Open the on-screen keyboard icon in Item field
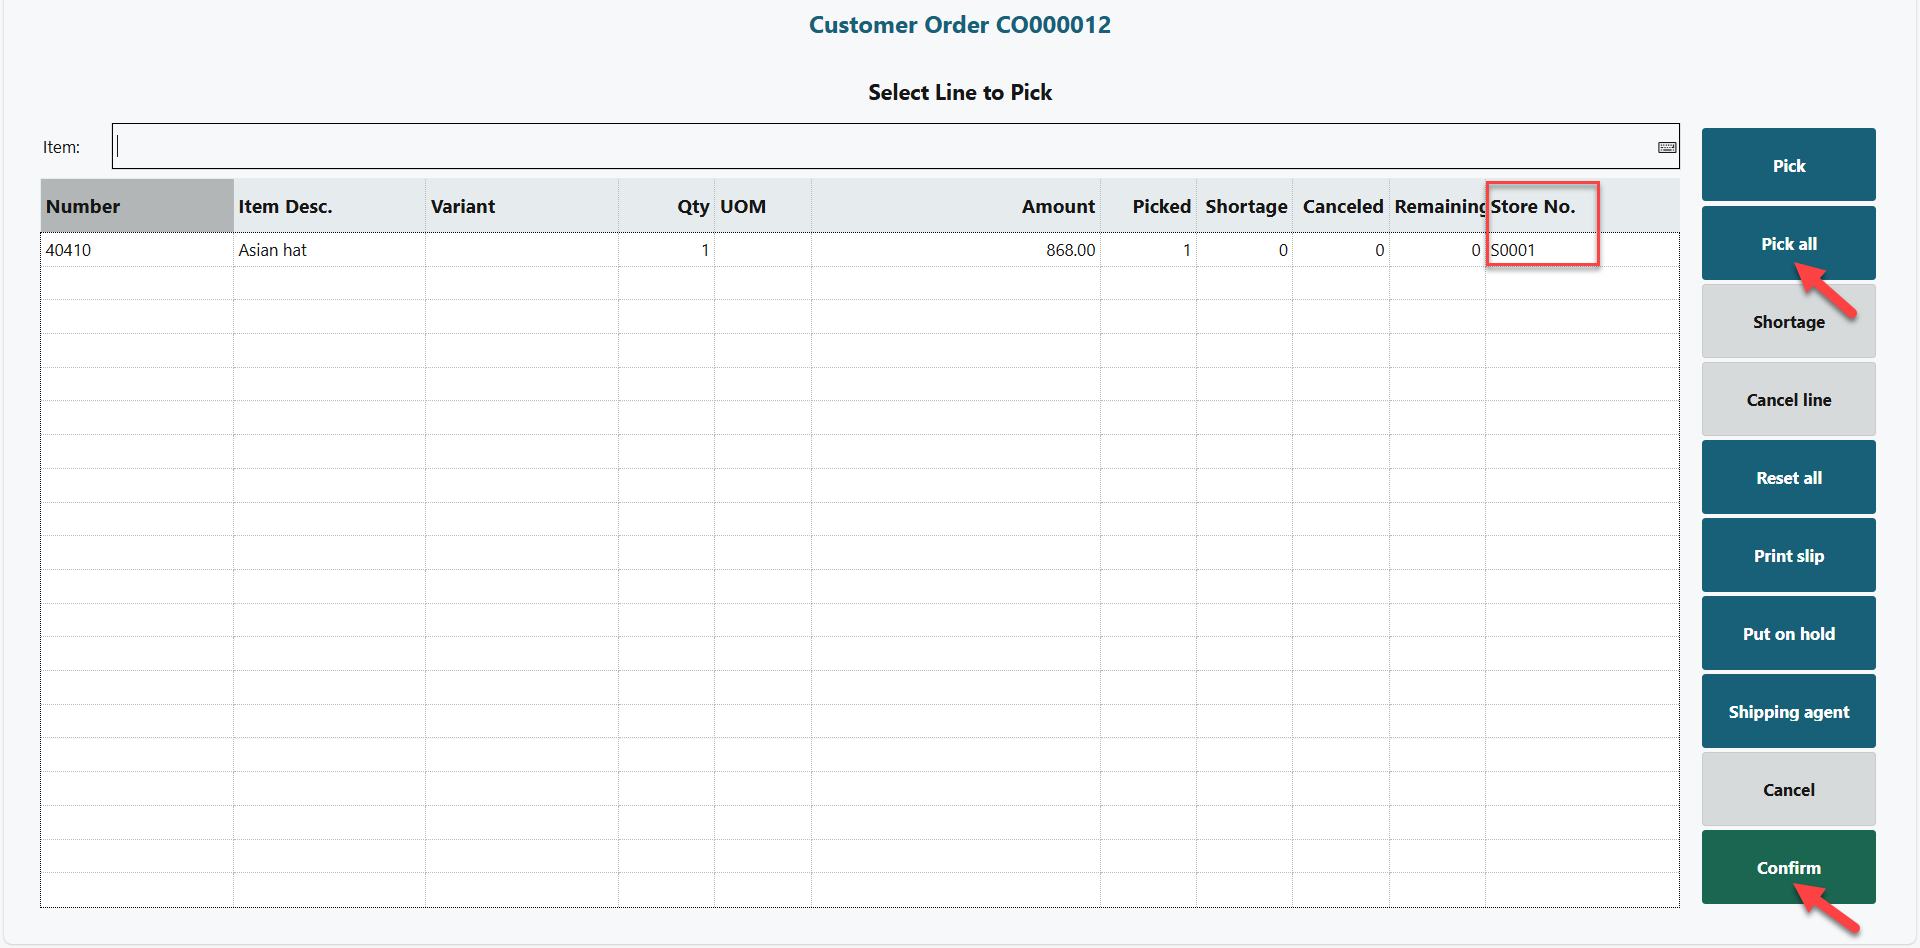This screenshot has height=948, width=1920. [x=1666, y=147]
